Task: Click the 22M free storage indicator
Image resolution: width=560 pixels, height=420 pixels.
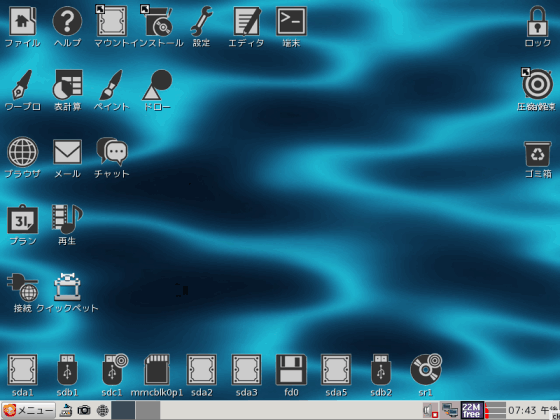Action: (472, 410)
